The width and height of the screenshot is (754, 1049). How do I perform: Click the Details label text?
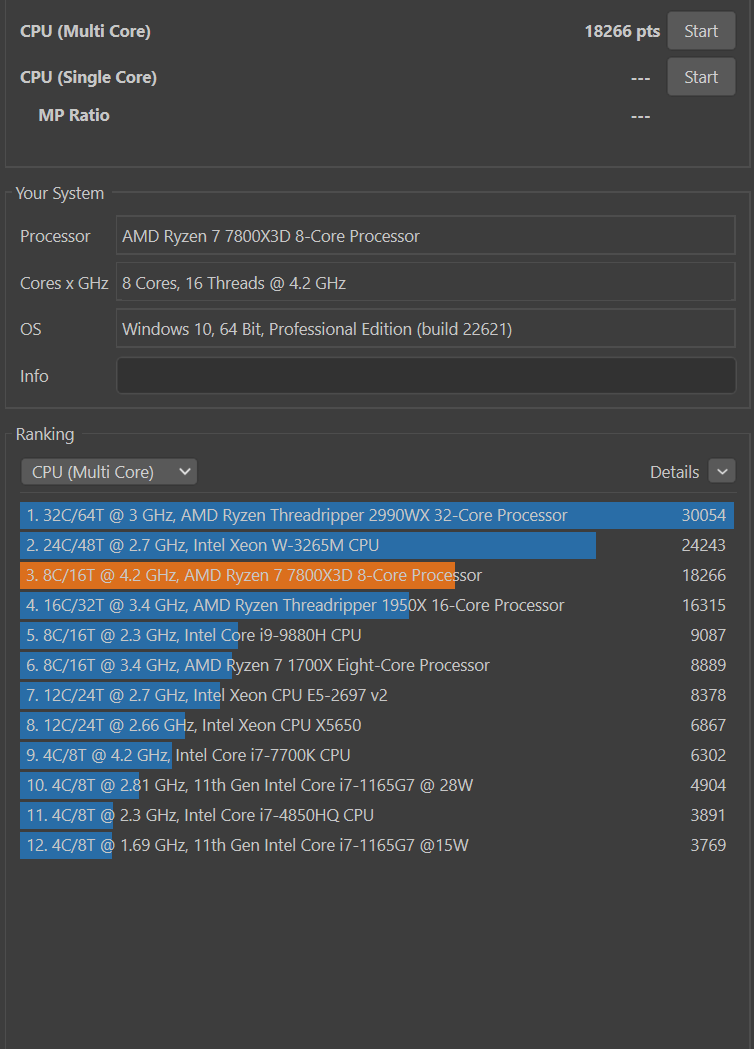pyautogui.click(x=674, y=472)
